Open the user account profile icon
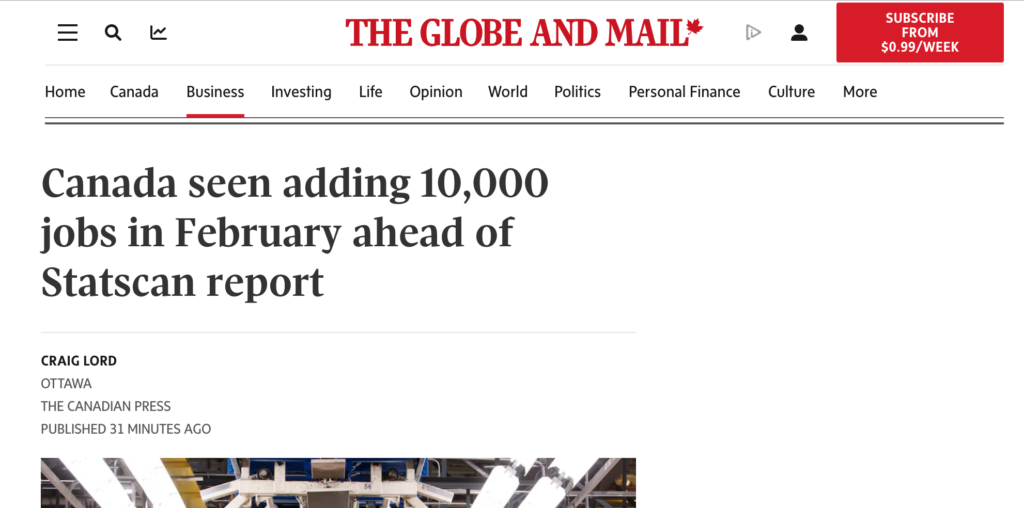The image size is (1024, 508). tap(799, 33)
